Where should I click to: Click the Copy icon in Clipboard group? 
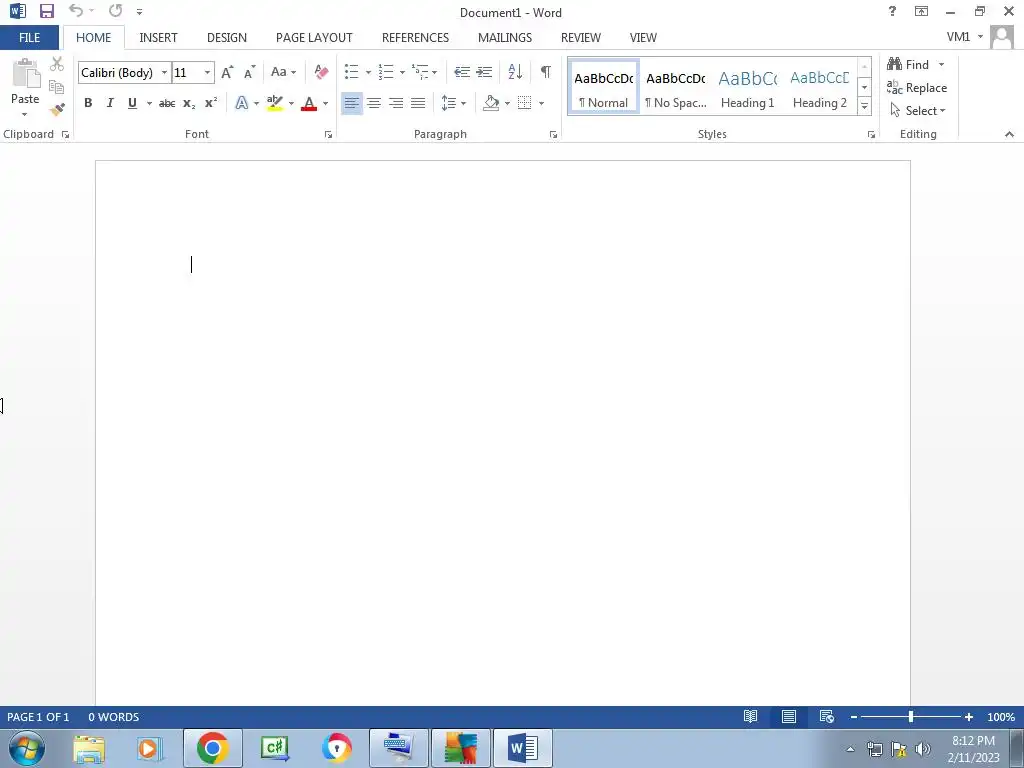[57, 87]
